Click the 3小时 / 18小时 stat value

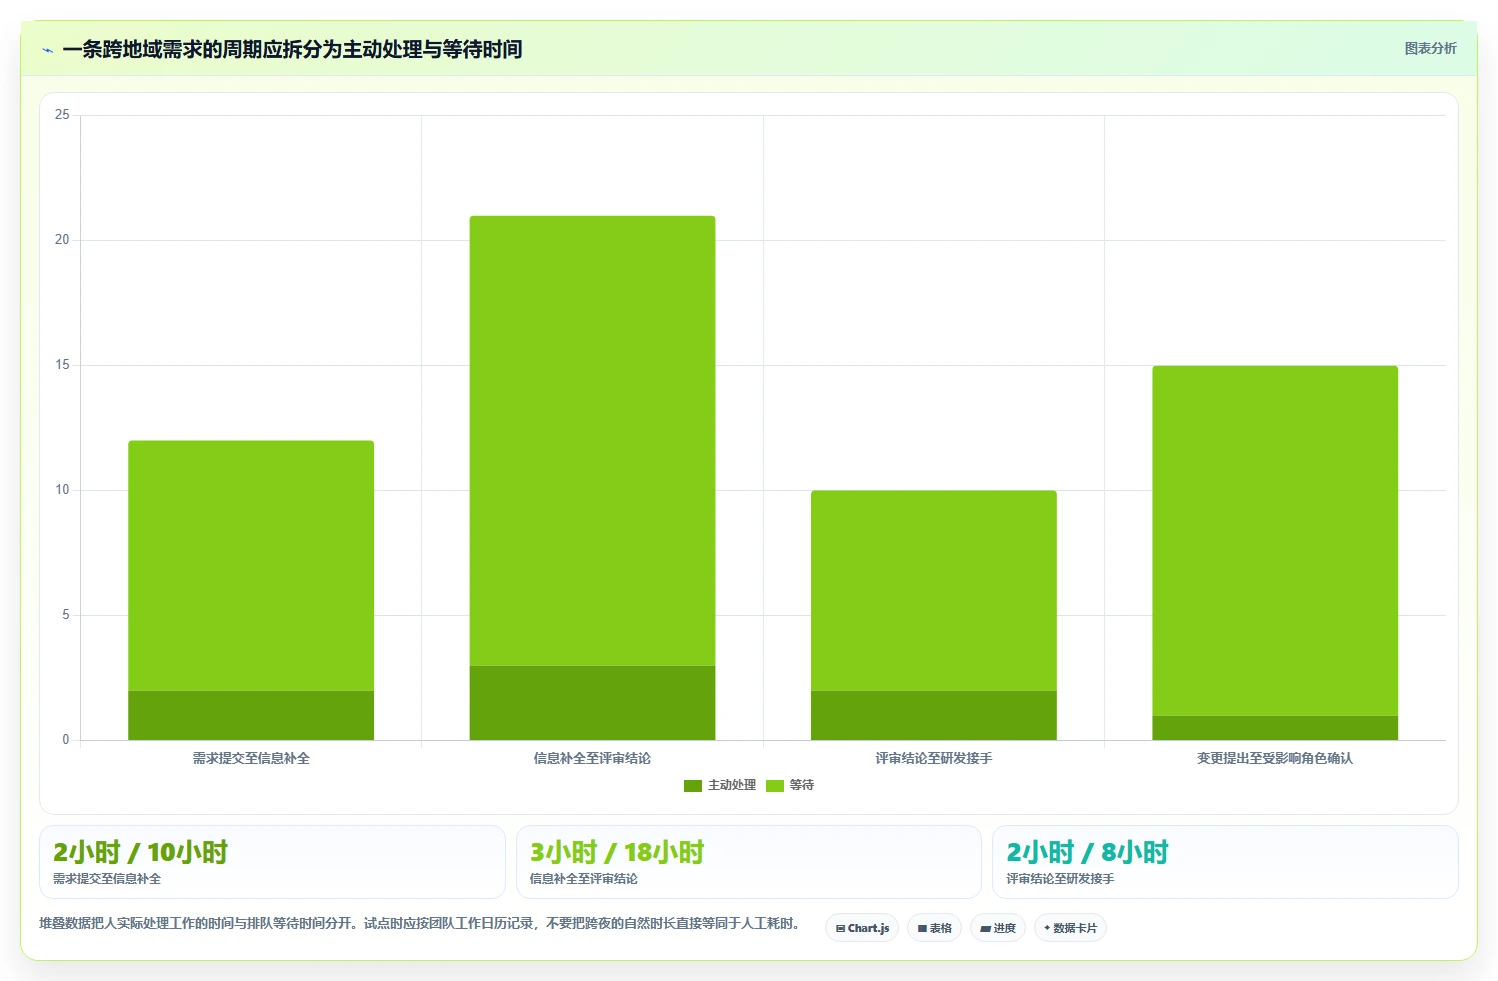pyautogui.click(x=617, y=852)
